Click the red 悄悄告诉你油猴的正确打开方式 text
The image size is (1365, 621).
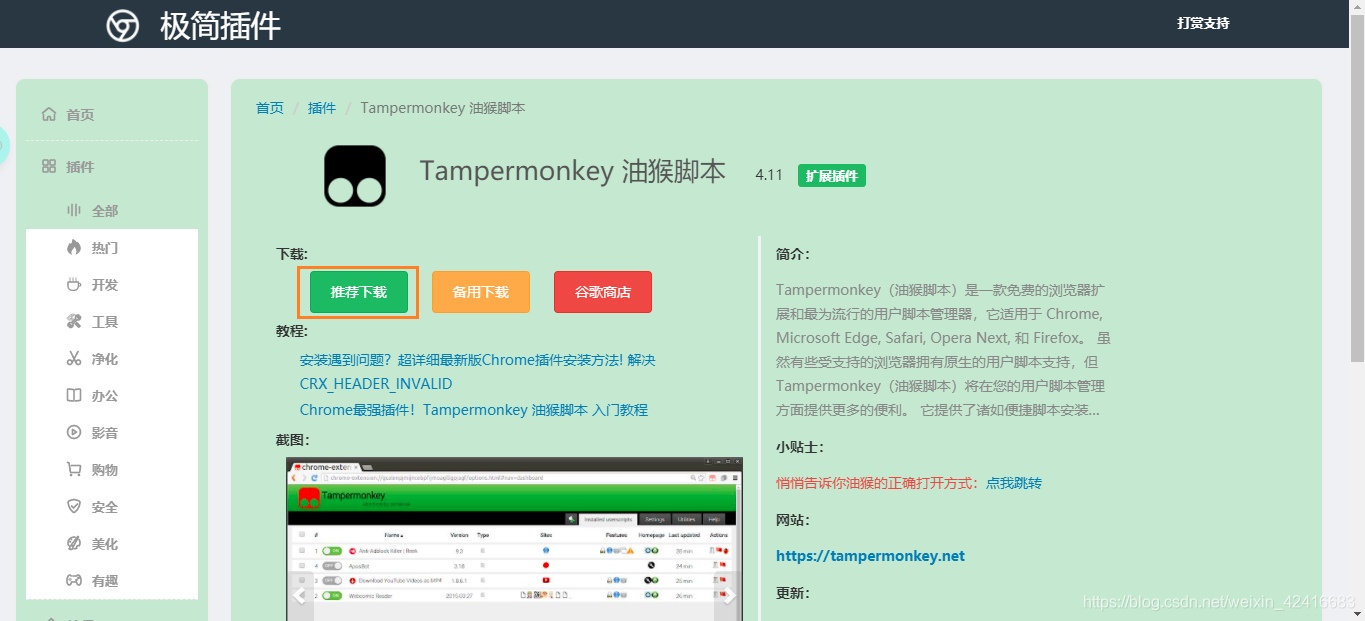[x=879, y=483]
